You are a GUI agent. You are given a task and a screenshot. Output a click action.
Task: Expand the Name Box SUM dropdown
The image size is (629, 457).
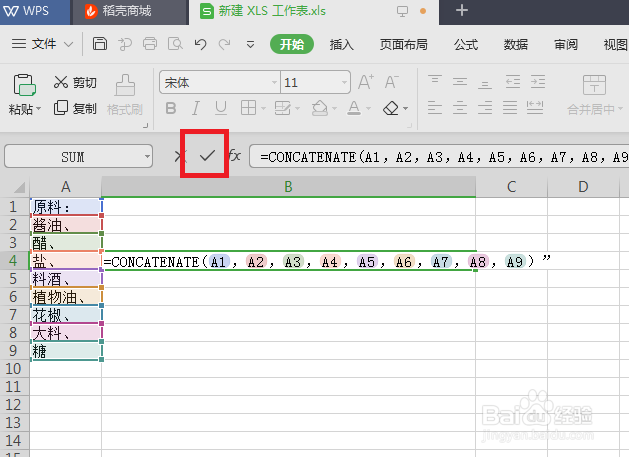(x=148, y=156)
